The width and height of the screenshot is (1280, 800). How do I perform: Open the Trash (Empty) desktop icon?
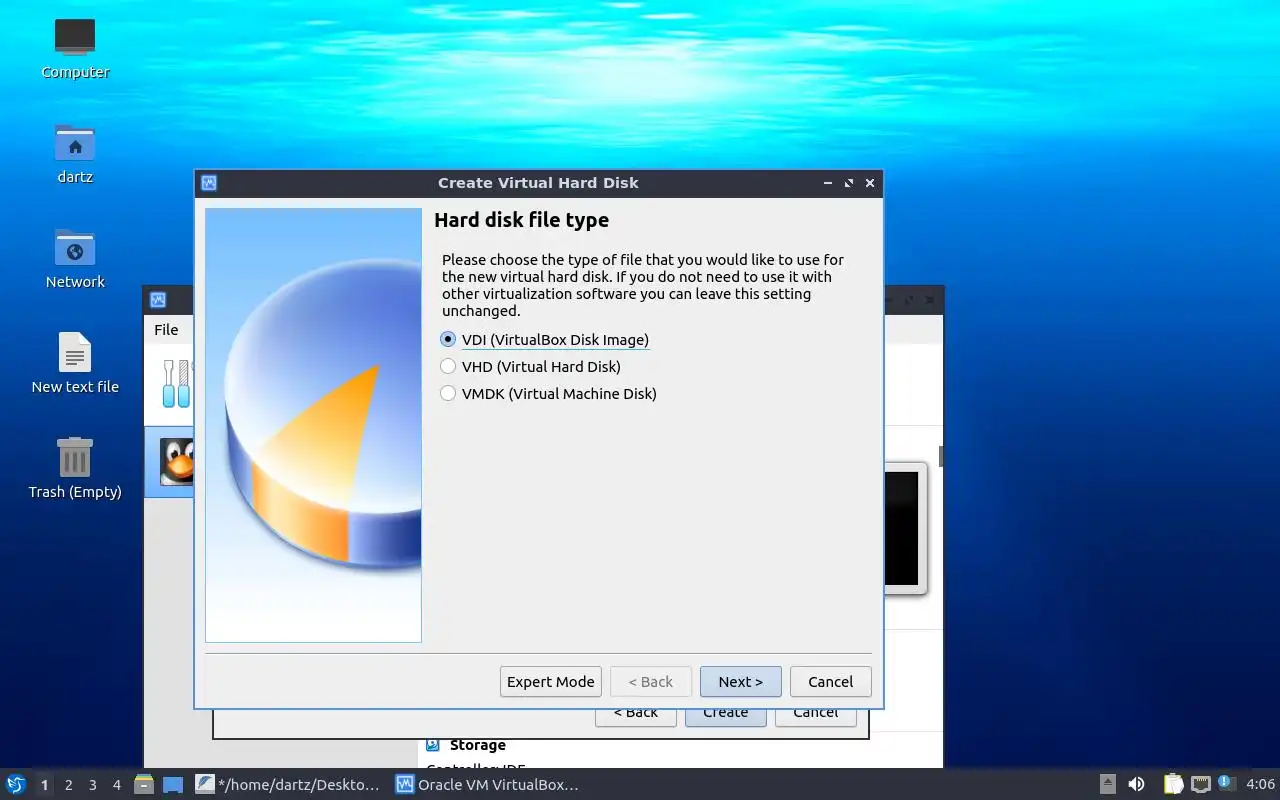point(75,469)
